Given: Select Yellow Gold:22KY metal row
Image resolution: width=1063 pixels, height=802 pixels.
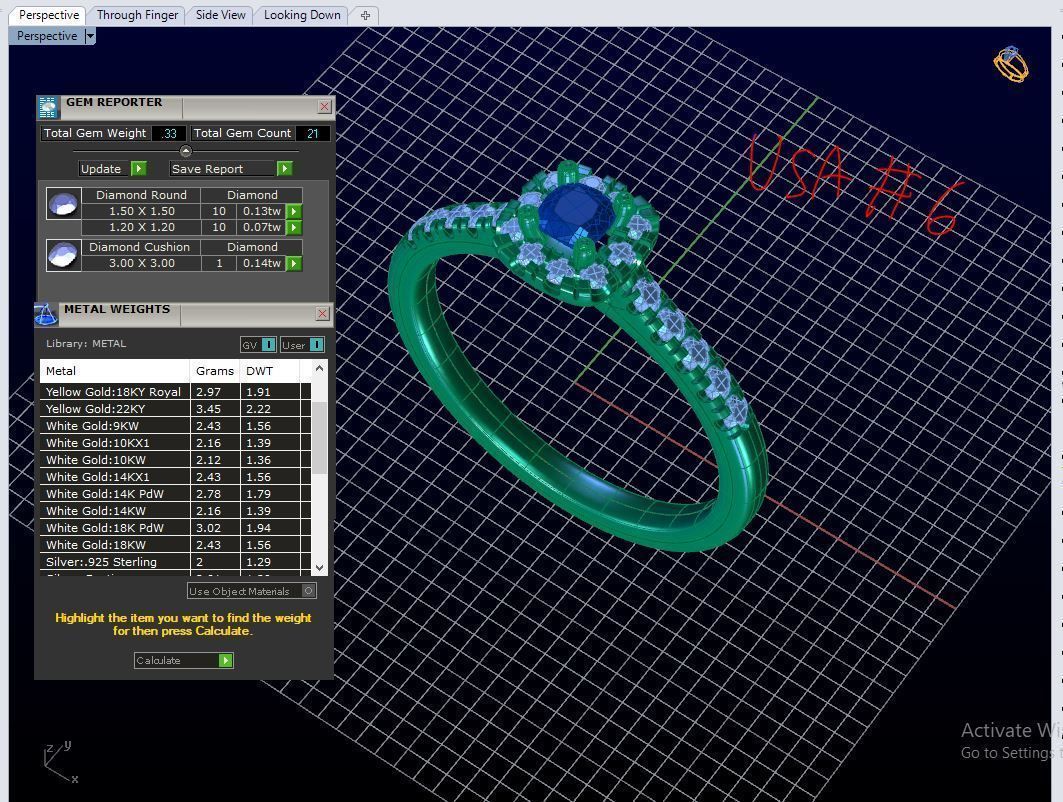Looking at the screenshot, I should point(175,409).
